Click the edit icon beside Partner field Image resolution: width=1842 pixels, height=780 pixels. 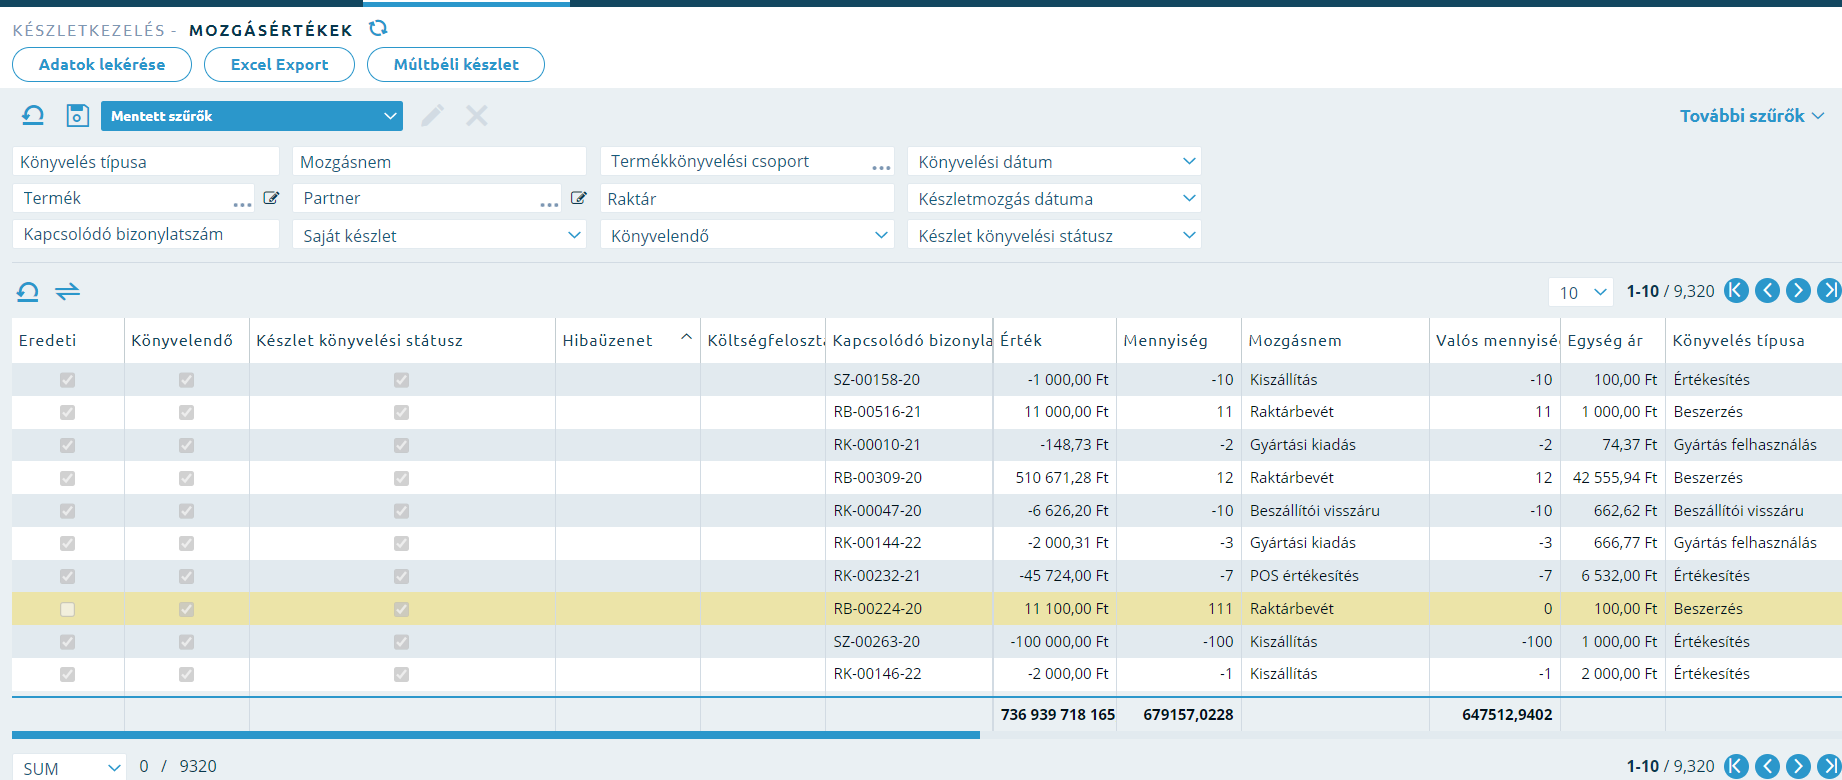(x=578, y=198)
